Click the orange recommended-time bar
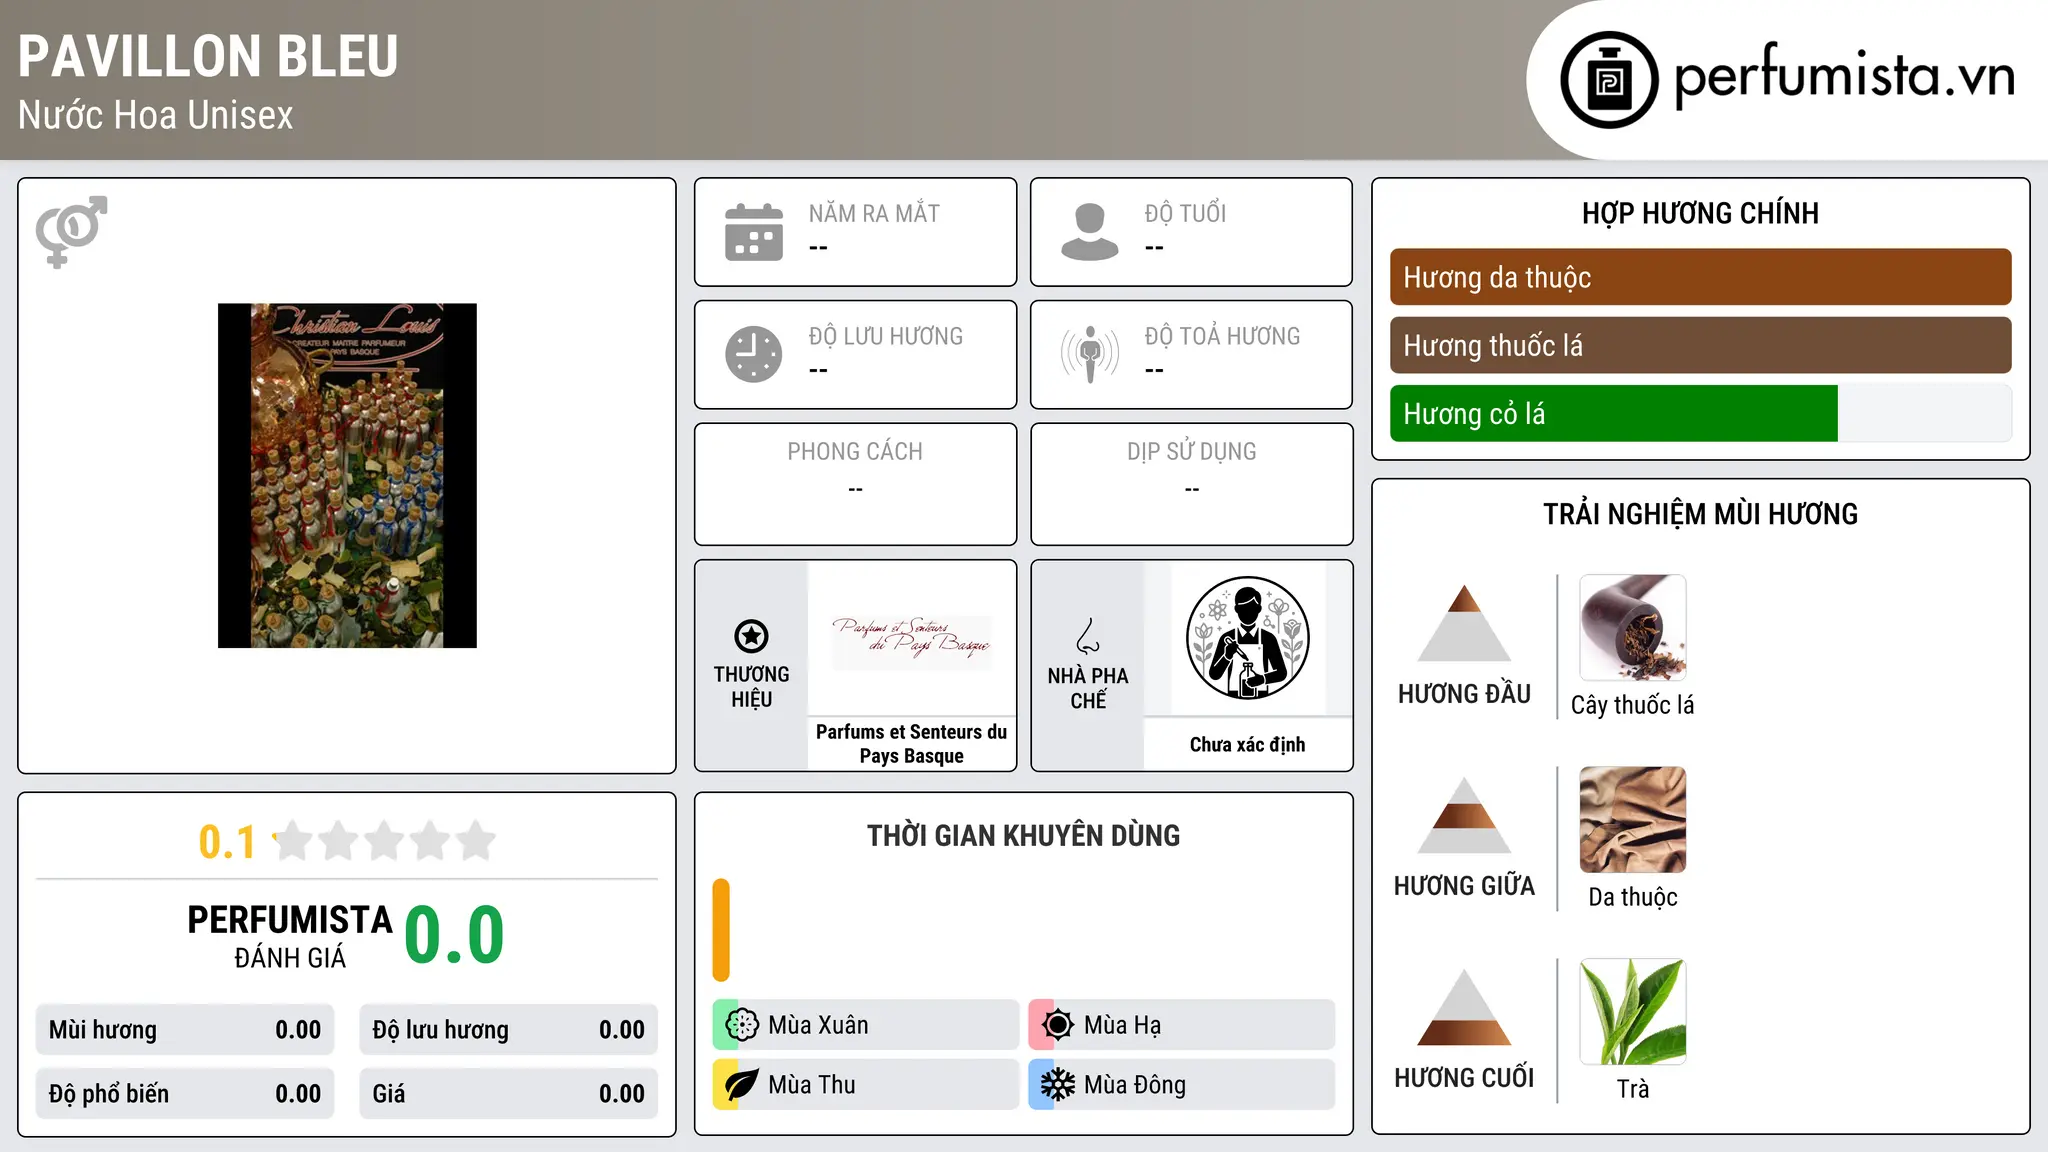The height and width of the screenshot is (1152, 2048). point(721,930)
